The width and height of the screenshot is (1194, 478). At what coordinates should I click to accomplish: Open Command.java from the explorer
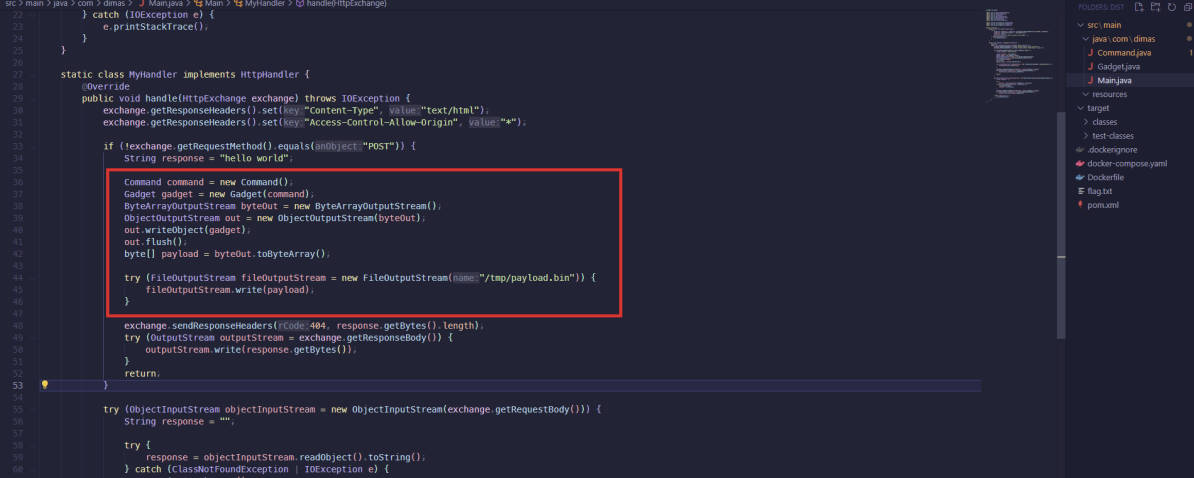click(1124, 53)
